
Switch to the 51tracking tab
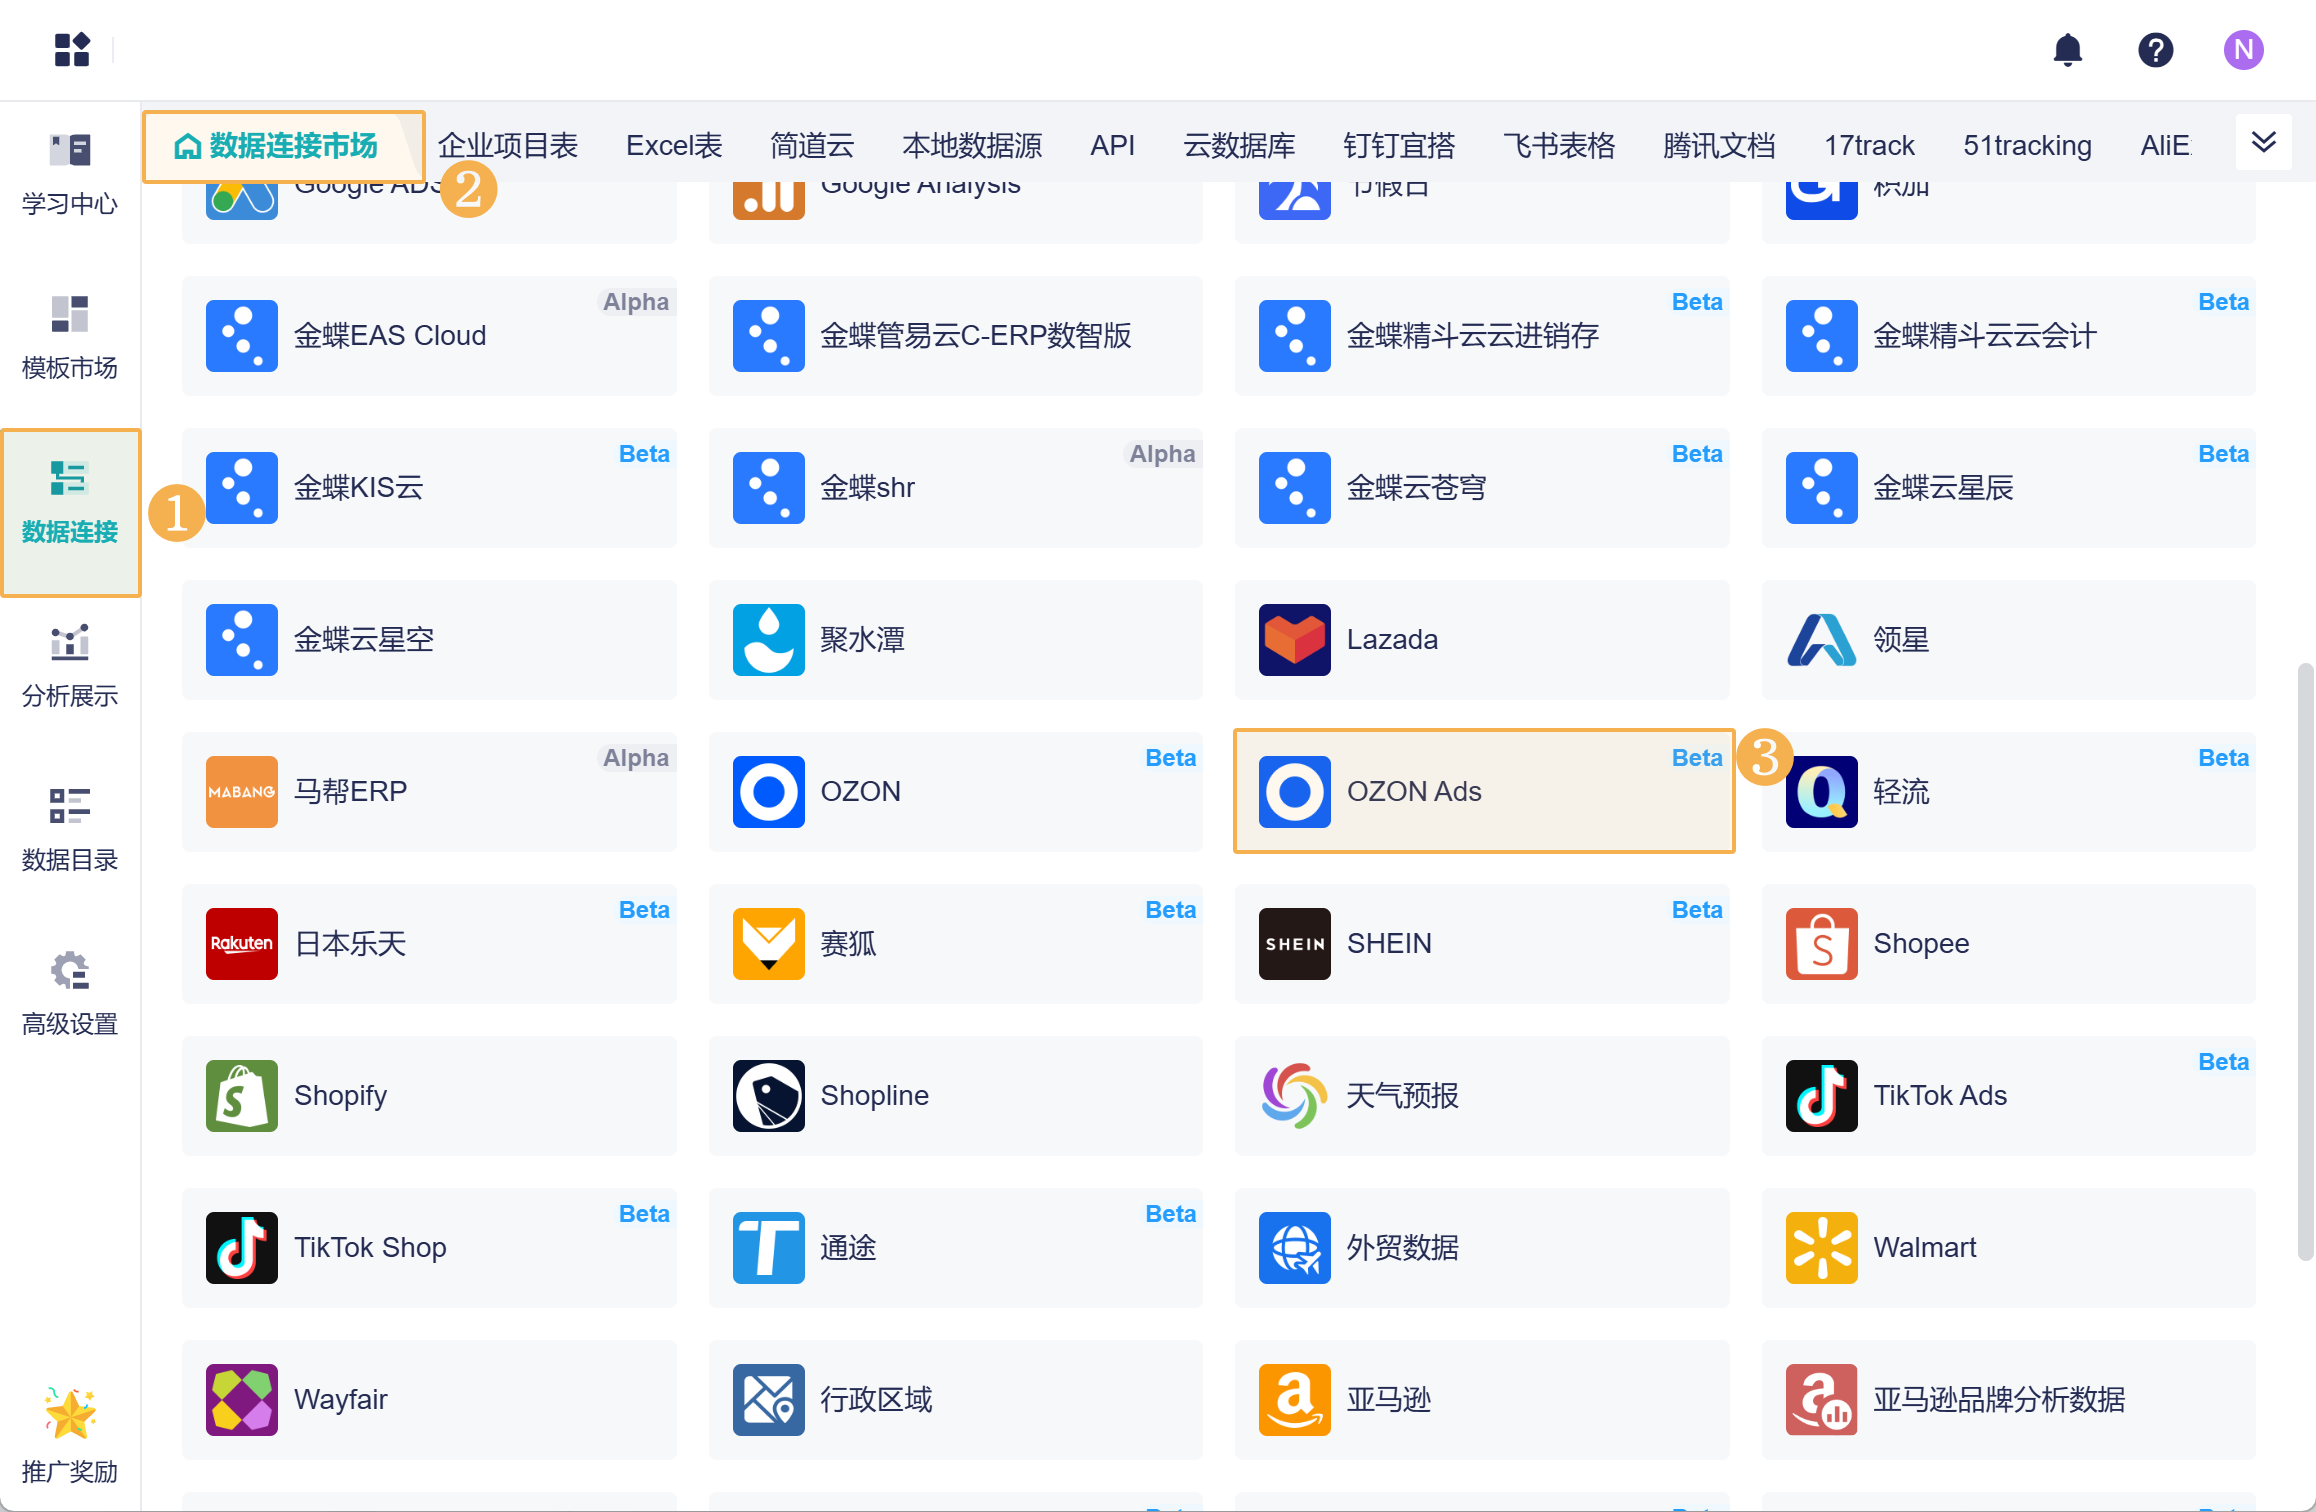click(2027, 146)
